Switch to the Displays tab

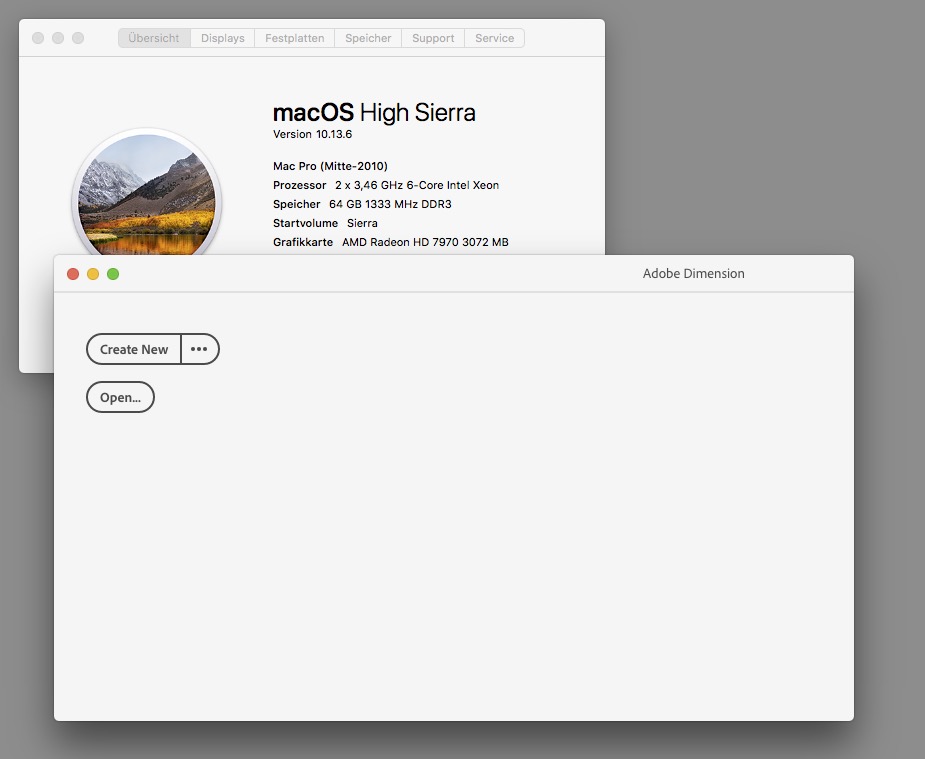[x=222, y=38]
